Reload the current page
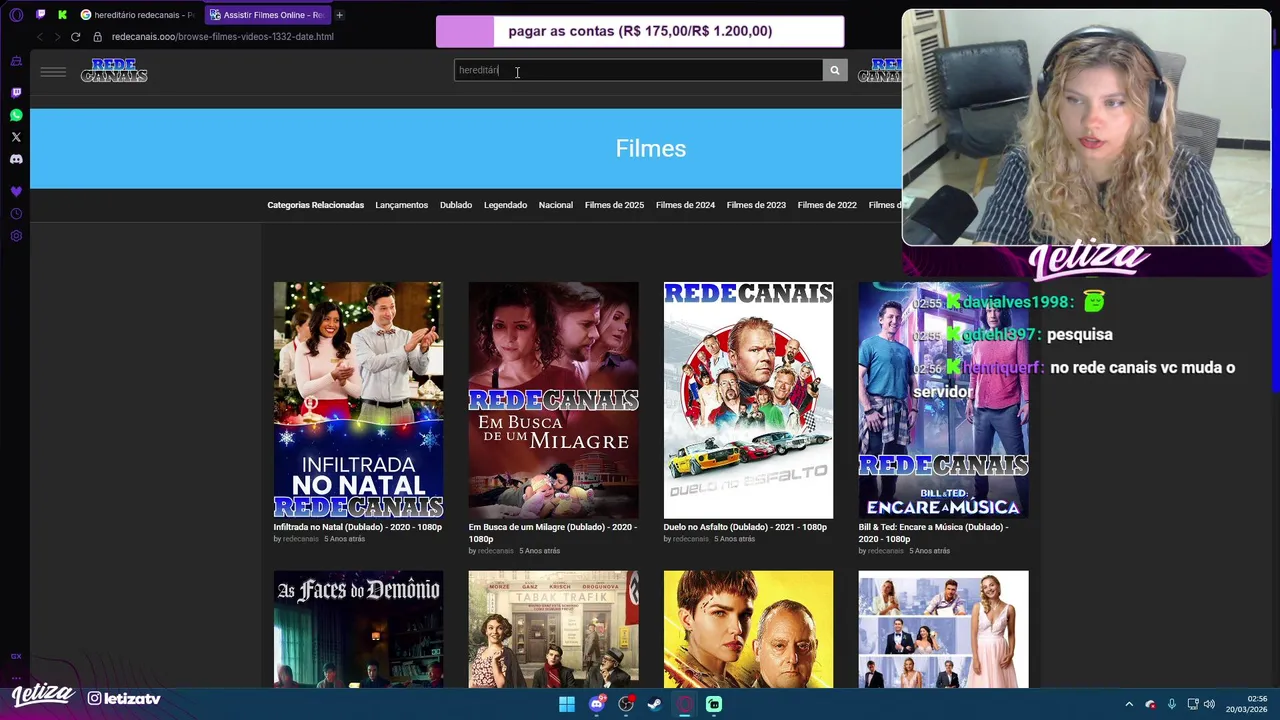 pos(75,36)
